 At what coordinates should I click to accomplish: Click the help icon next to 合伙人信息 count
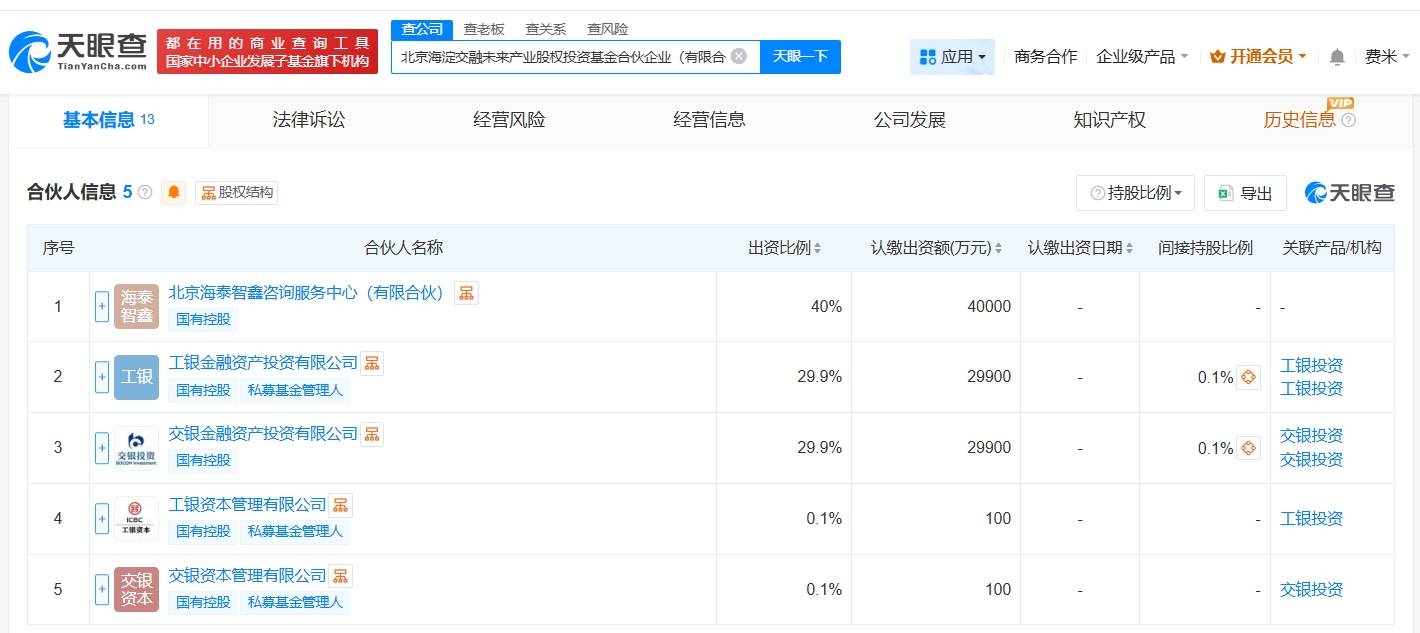tap(145, 193)
